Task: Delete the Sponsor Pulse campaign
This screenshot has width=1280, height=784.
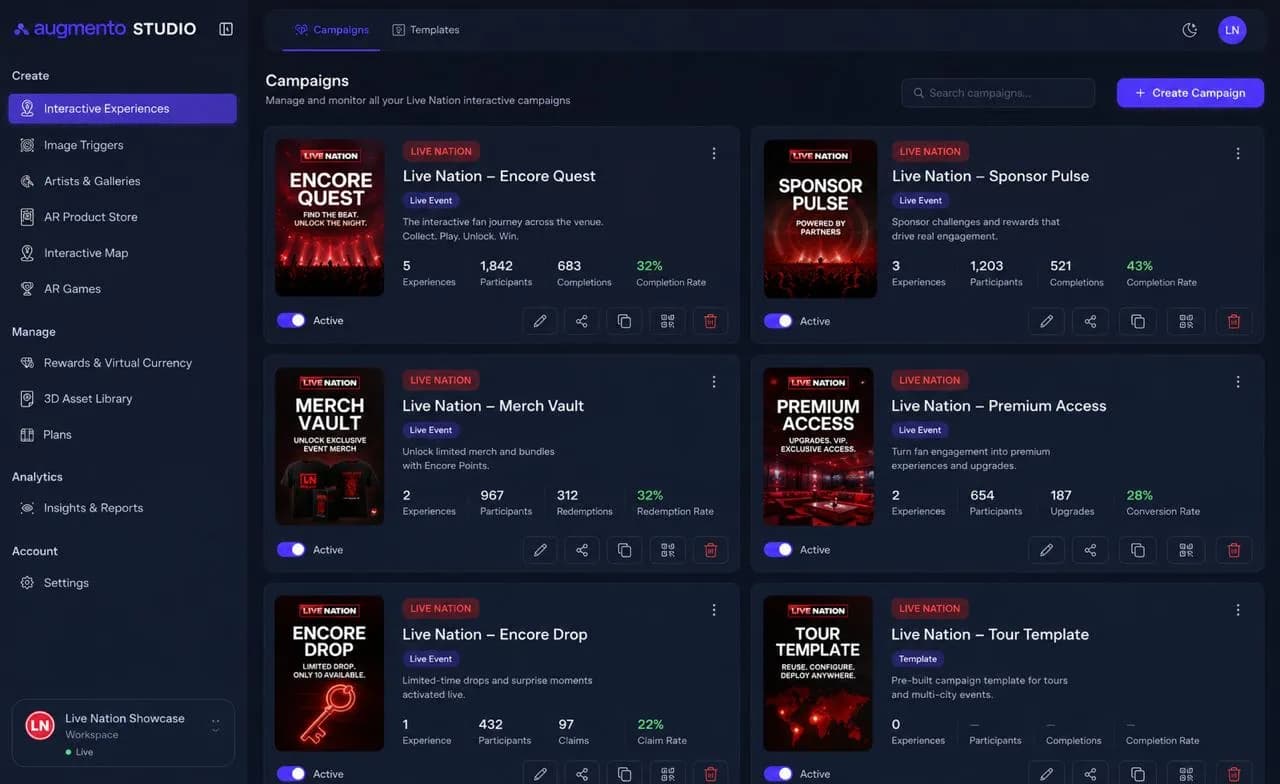Action: 1234,321
